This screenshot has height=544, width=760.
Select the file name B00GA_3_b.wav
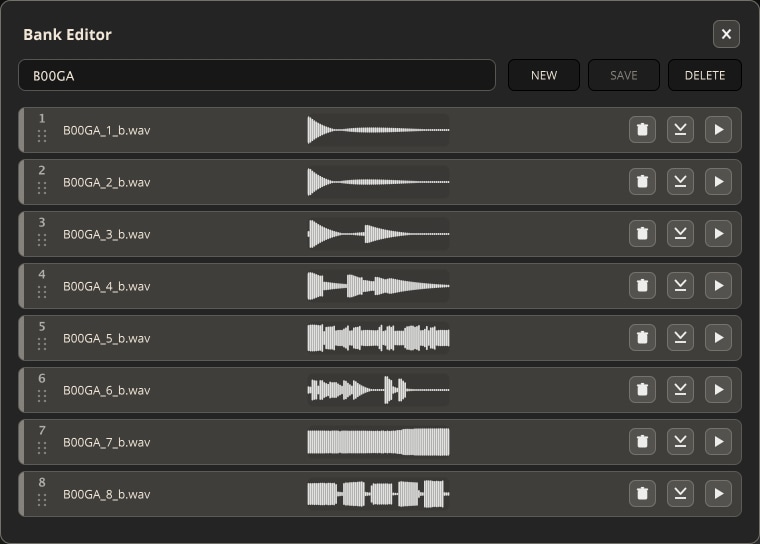107,234
